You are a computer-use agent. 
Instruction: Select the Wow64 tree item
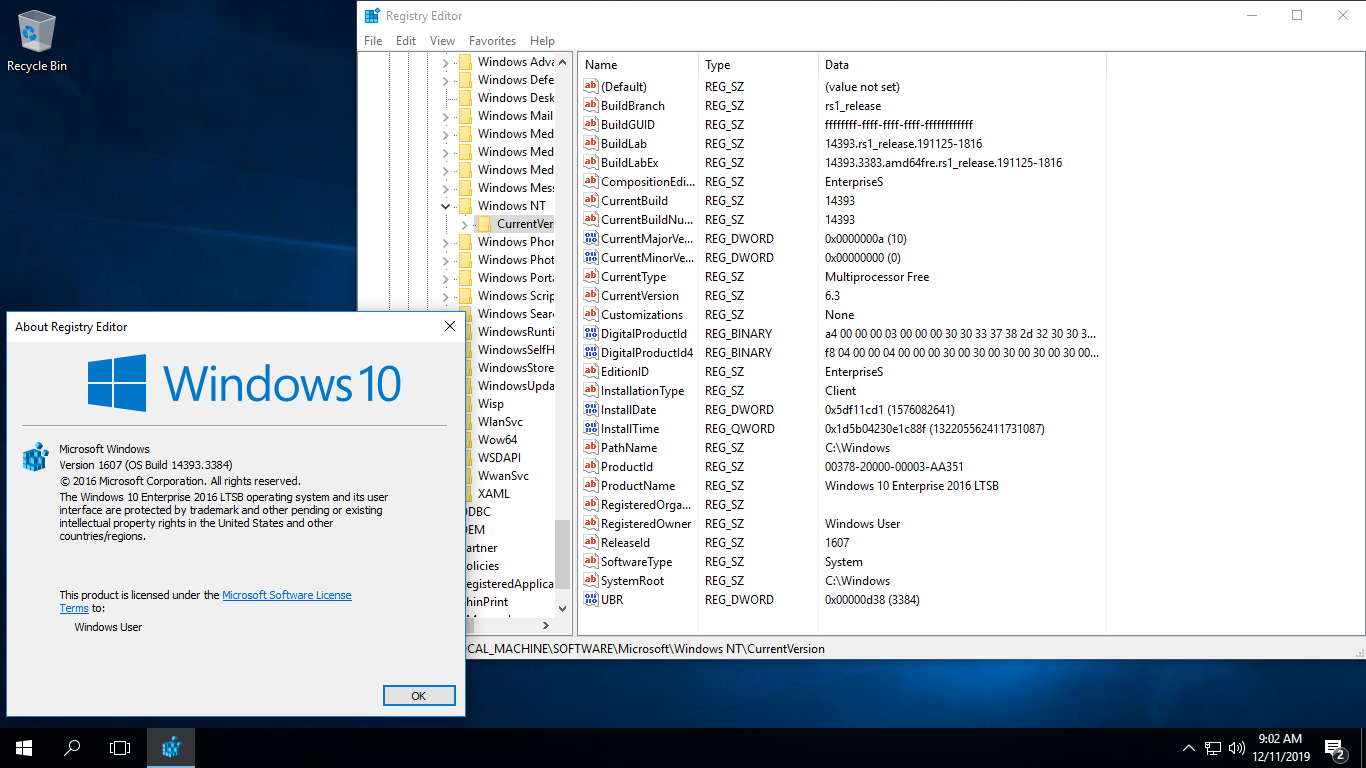click(x=497, y=440)
